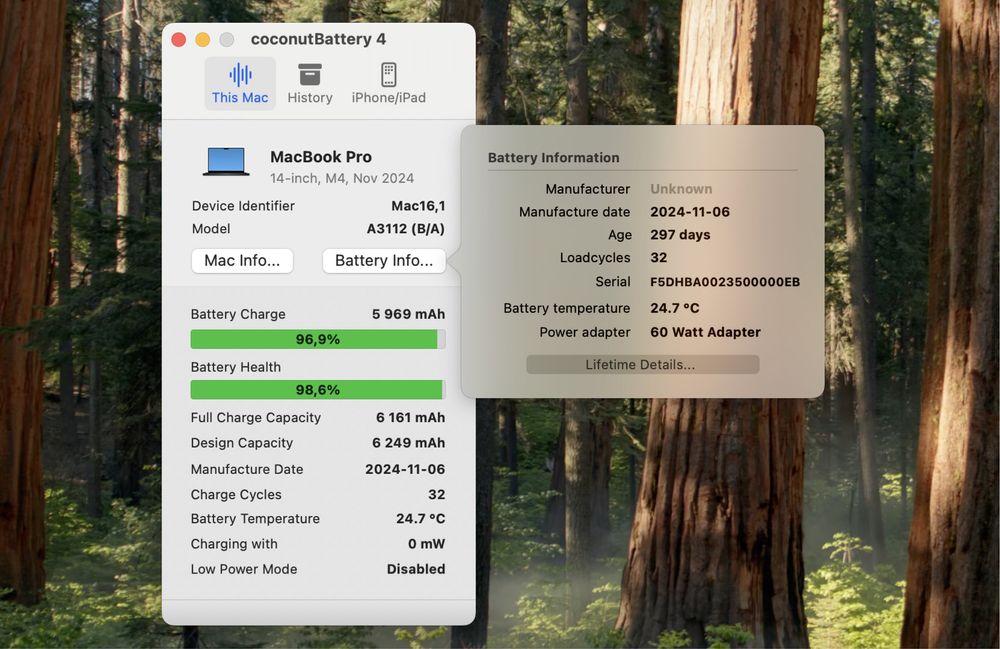
Task: Select the Charge Cycles value 32
Action: click(x=437, y=495)
